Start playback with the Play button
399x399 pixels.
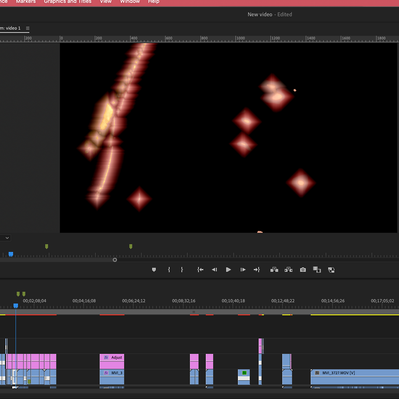[x=228, y=270]
